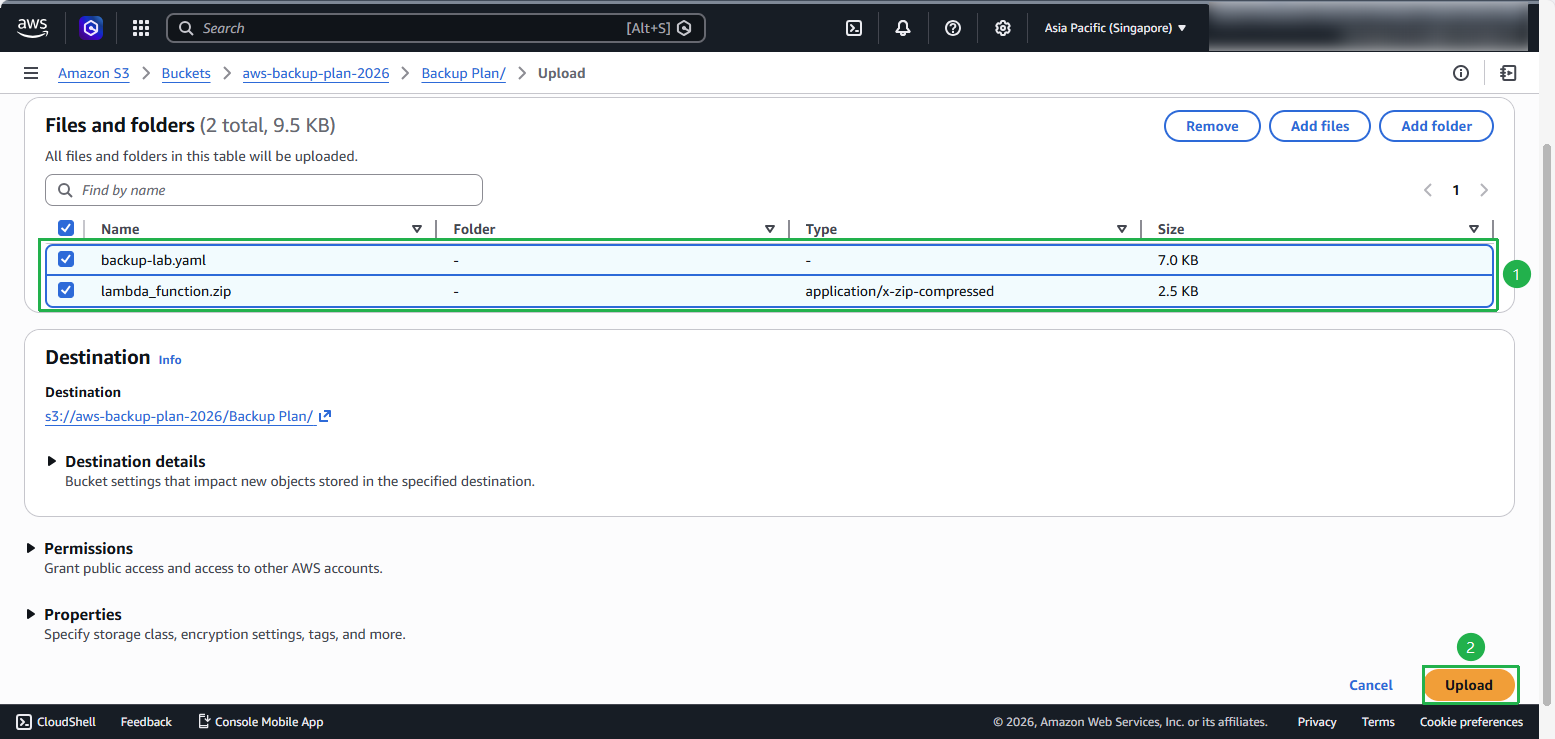Viewport: 1555px width, 739px height.
Task: Open the AWS home logo
Action: (32, 27)
